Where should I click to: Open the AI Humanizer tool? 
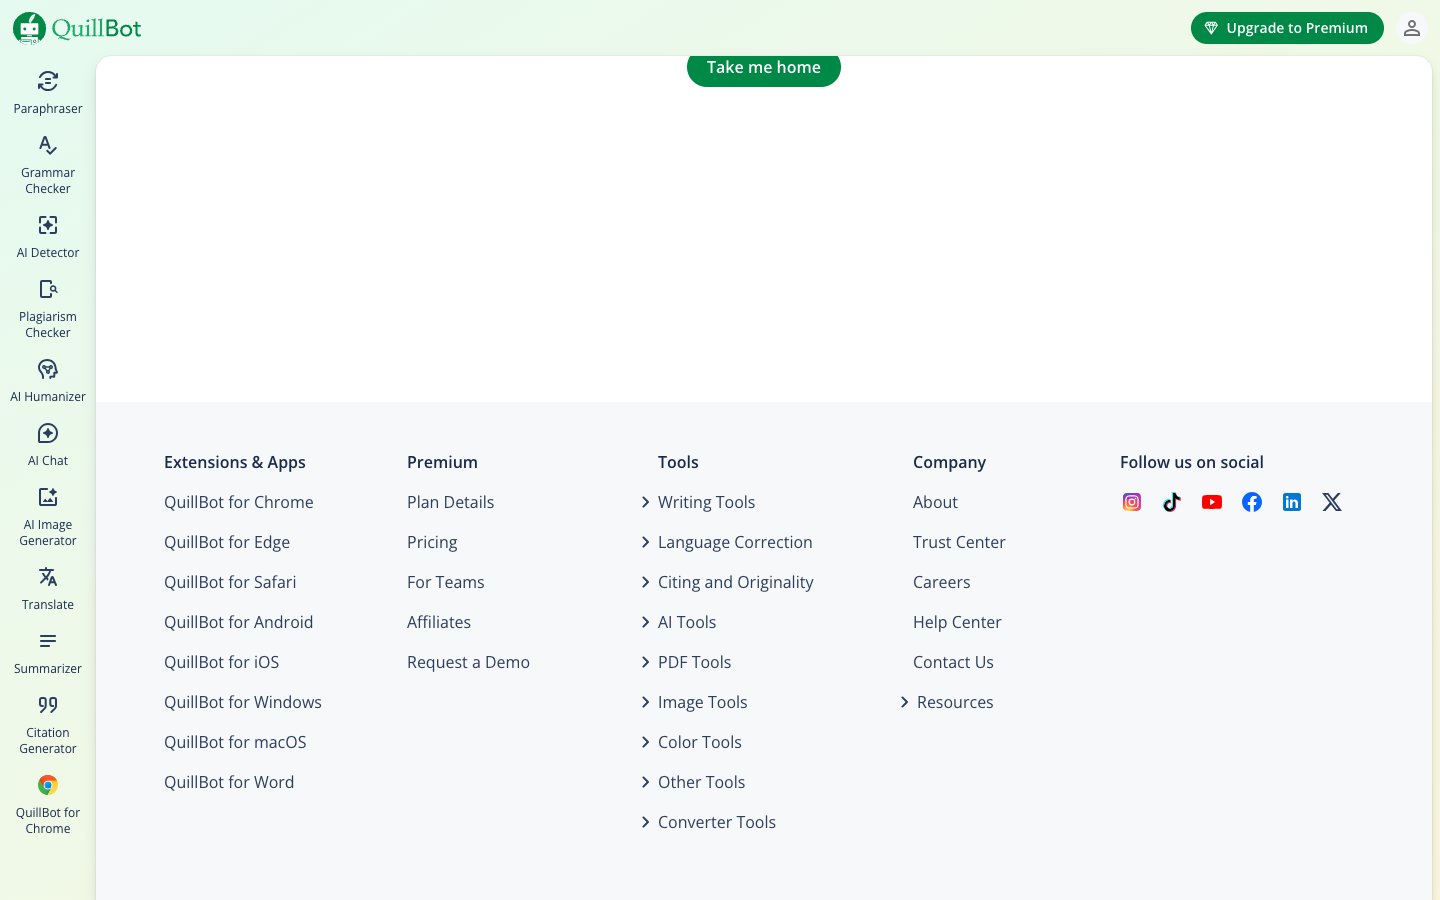tap(48, 380)
